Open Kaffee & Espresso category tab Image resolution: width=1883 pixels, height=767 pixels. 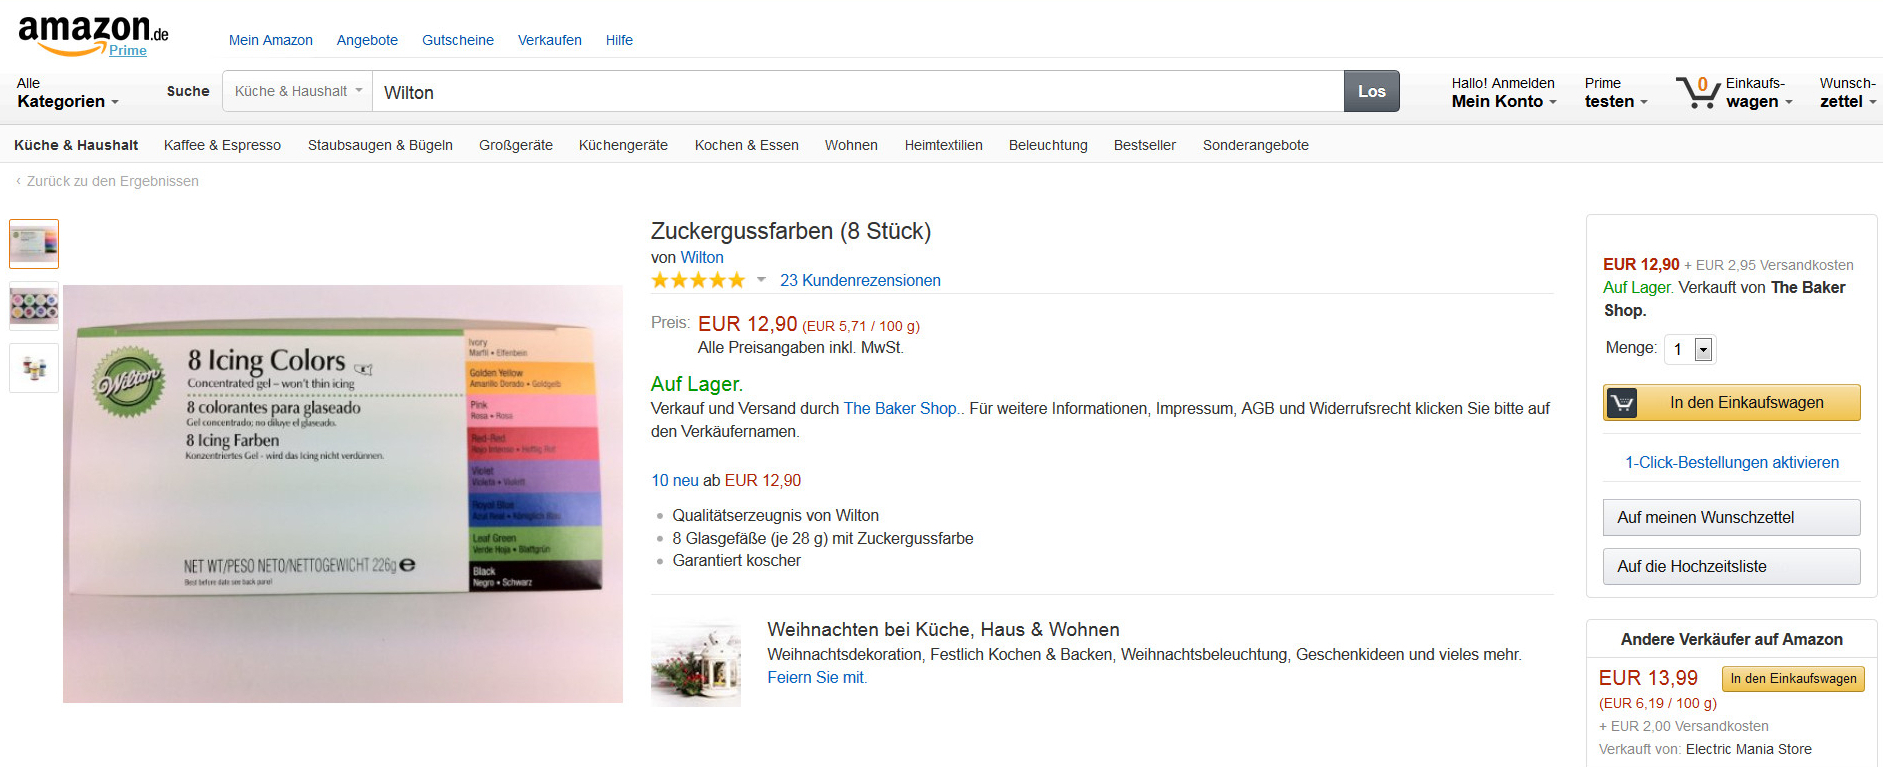point(222,145)
